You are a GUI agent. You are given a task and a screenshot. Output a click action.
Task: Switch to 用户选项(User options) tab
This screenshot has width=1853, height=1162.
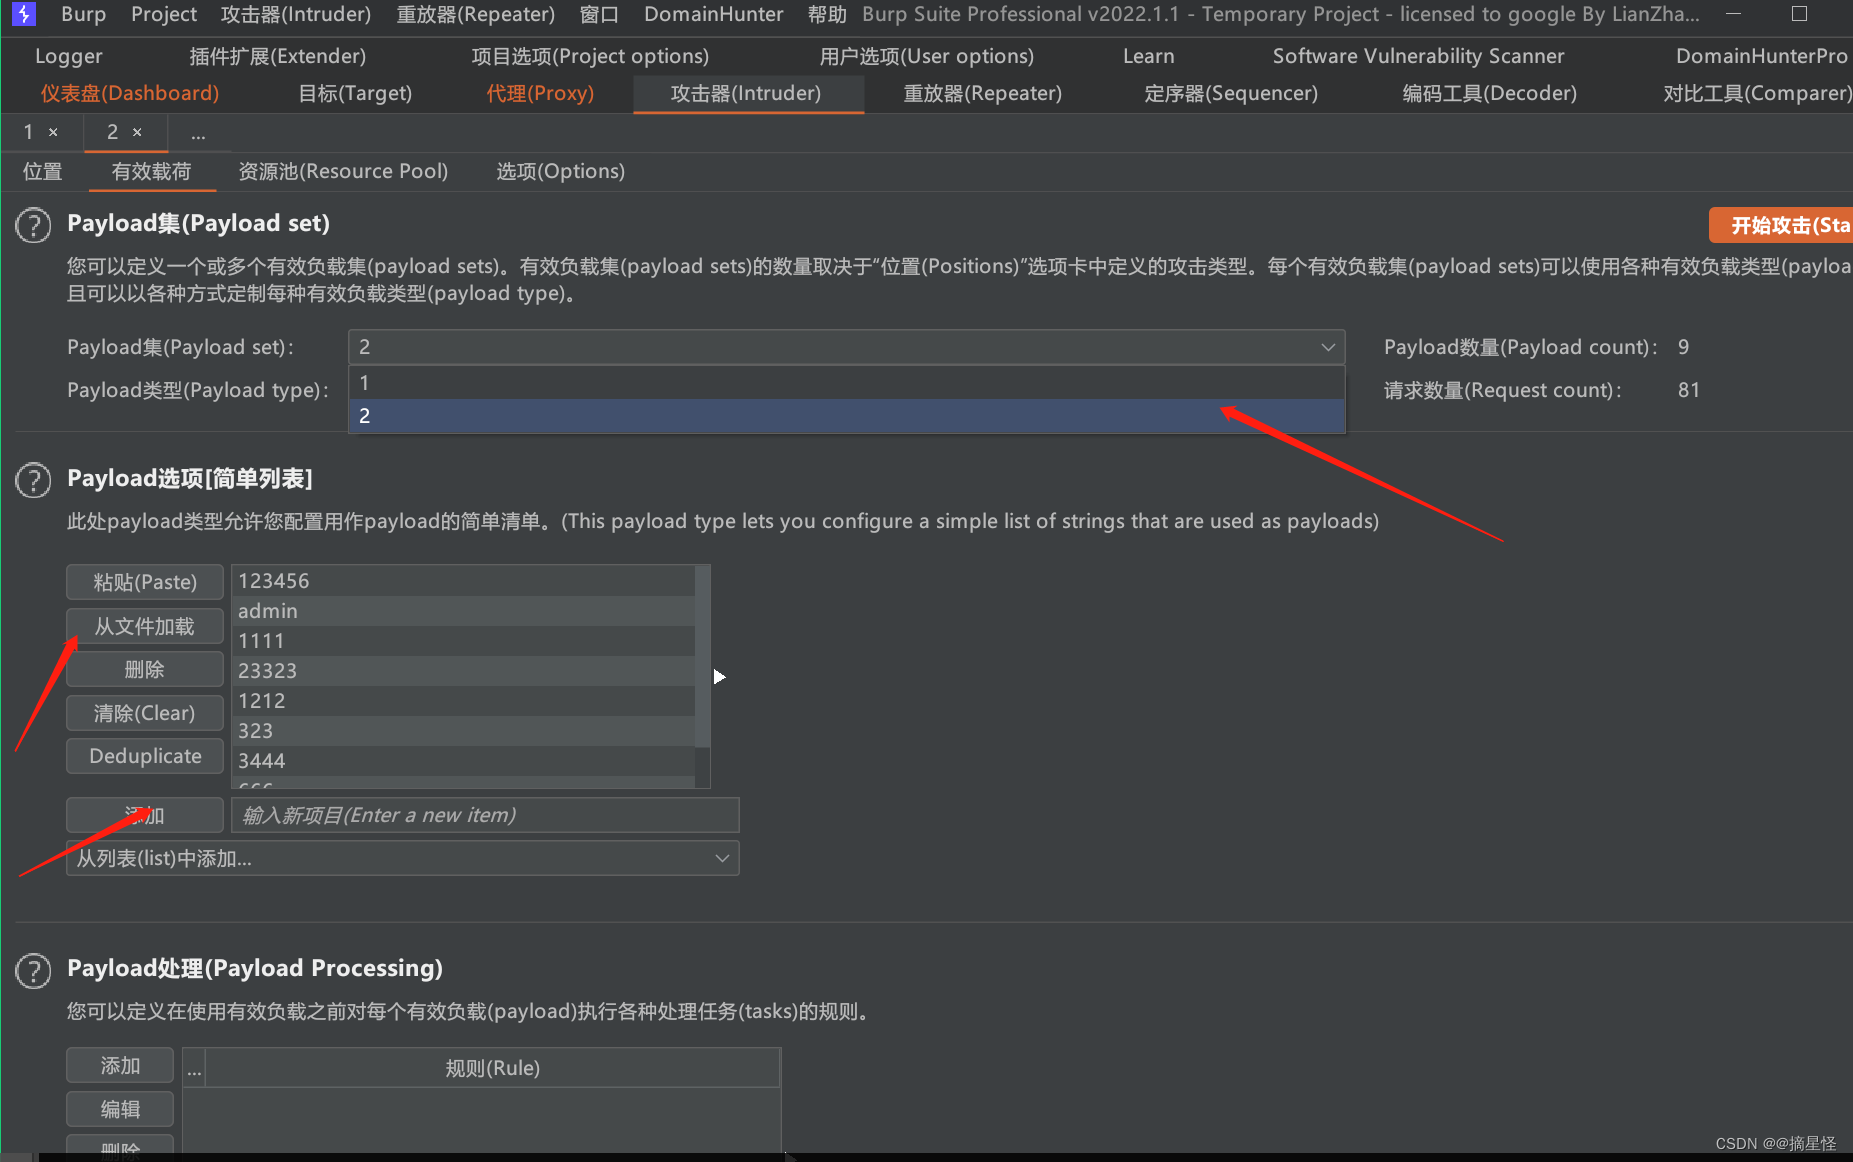[926, 56]
